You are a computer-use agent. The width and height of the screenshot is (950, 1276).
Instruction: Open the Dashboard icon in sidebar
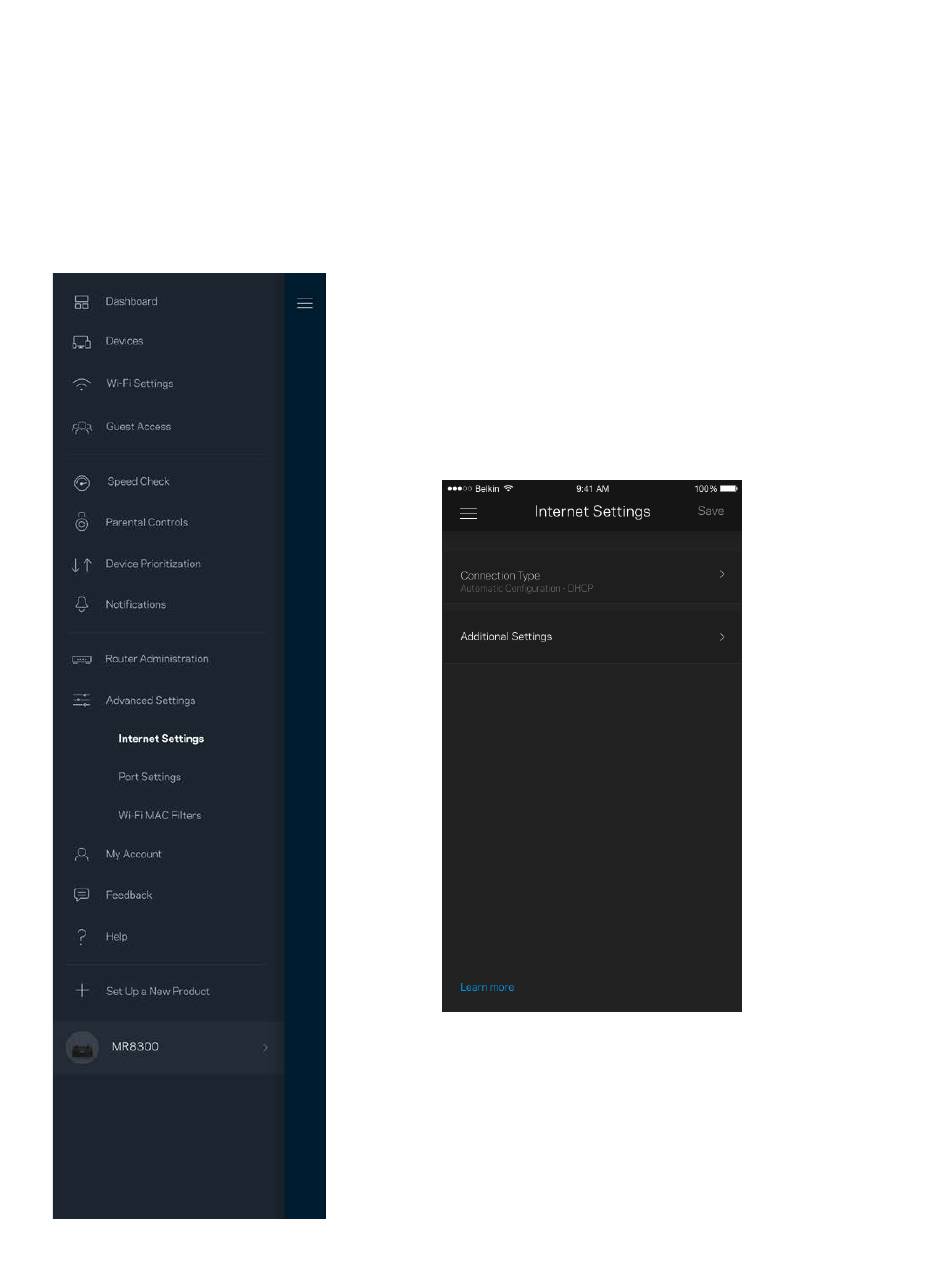[82, 302]
